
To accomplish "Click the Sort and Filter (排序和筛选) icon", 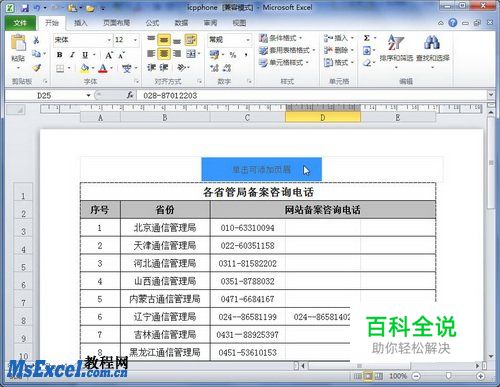I will click(396, 43).
